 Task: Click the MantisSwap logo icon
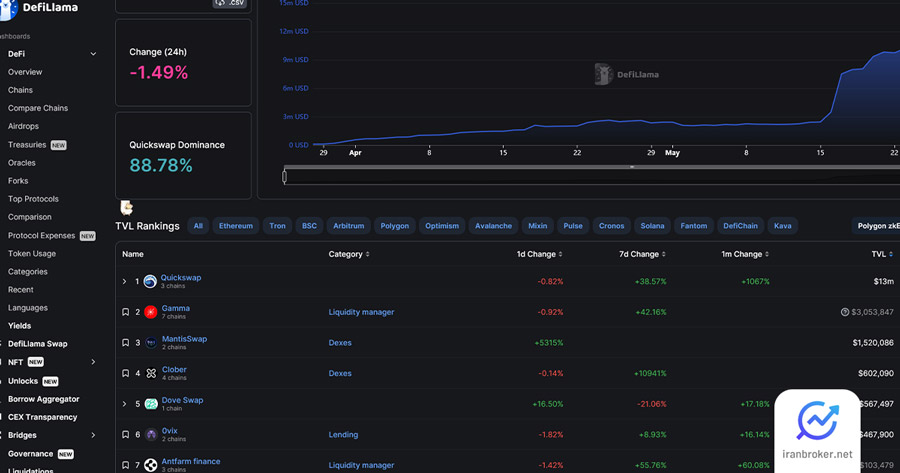(150, 343)
